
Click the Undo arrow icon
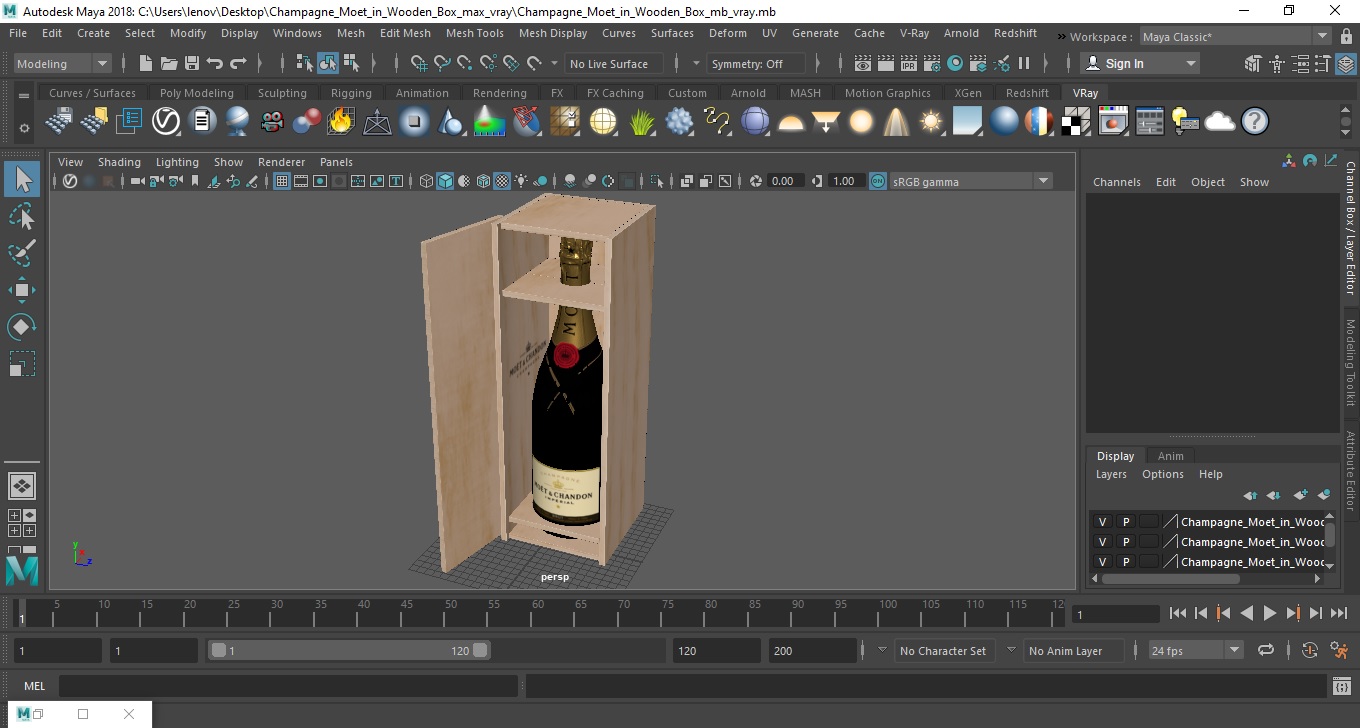coord(215,63)
